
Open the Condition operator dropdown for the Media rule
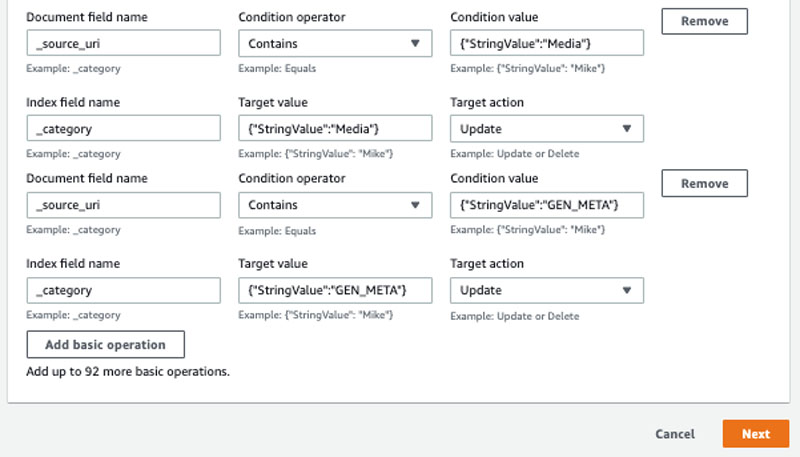(335, 43)
